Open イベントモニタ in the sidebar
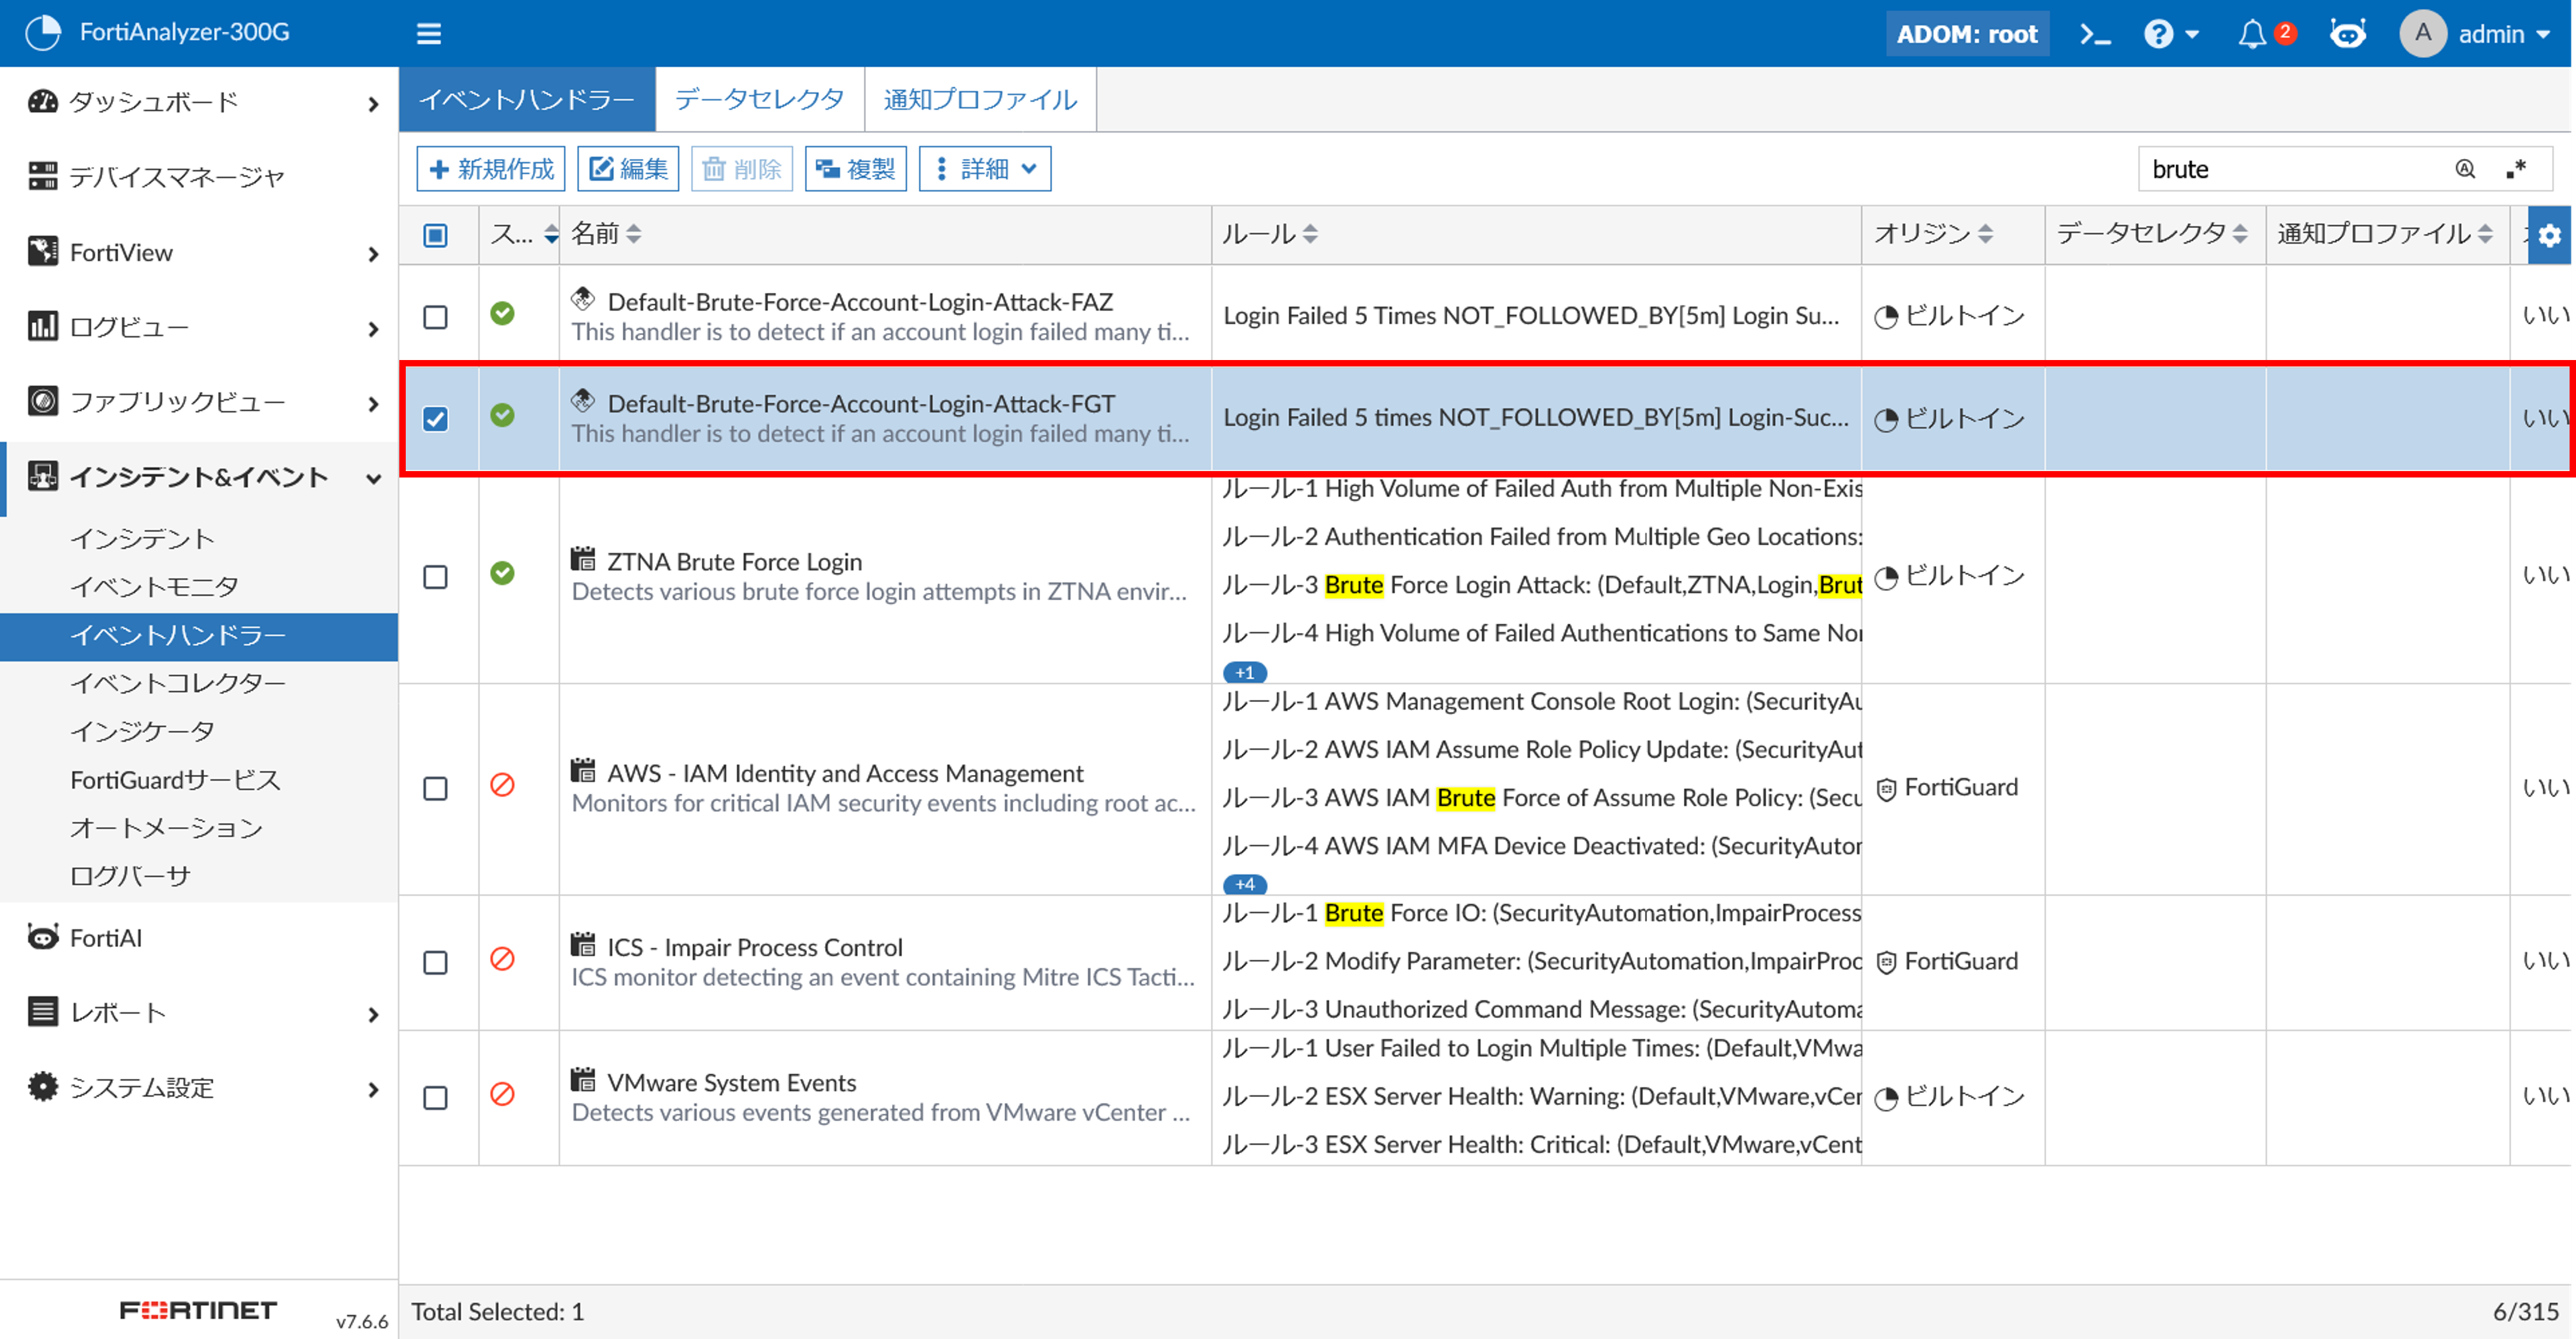2576x1339 pixels. 154,587
